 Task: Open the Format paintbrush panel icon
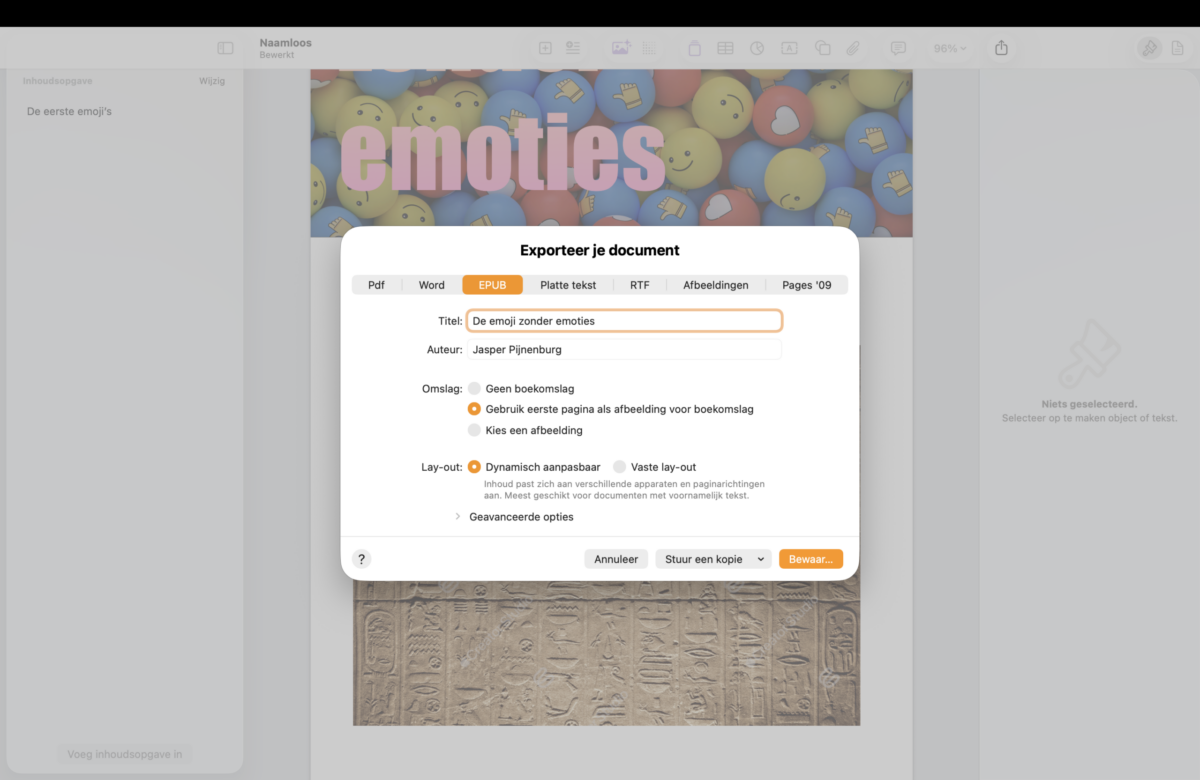pos(1149,48)
